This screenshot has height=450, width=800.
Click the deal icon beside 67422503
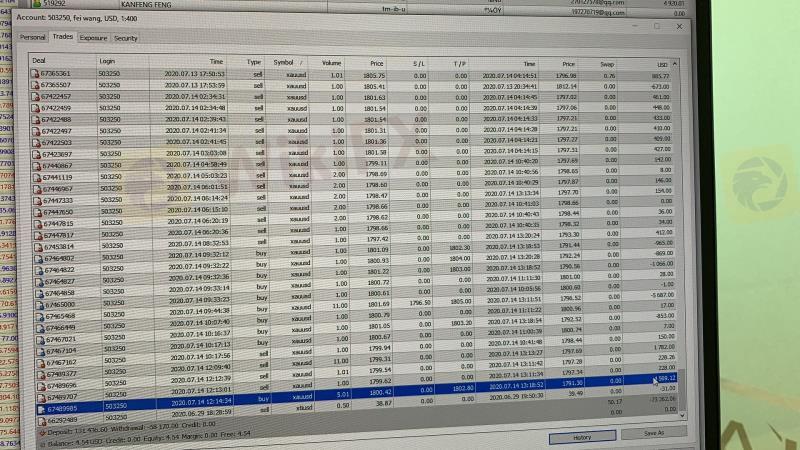(36, 142)
